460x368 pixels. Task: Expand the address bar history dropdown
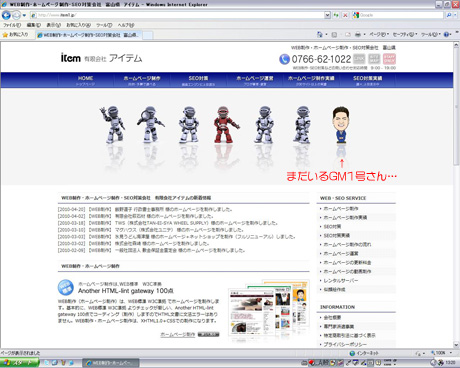point(327,15)
